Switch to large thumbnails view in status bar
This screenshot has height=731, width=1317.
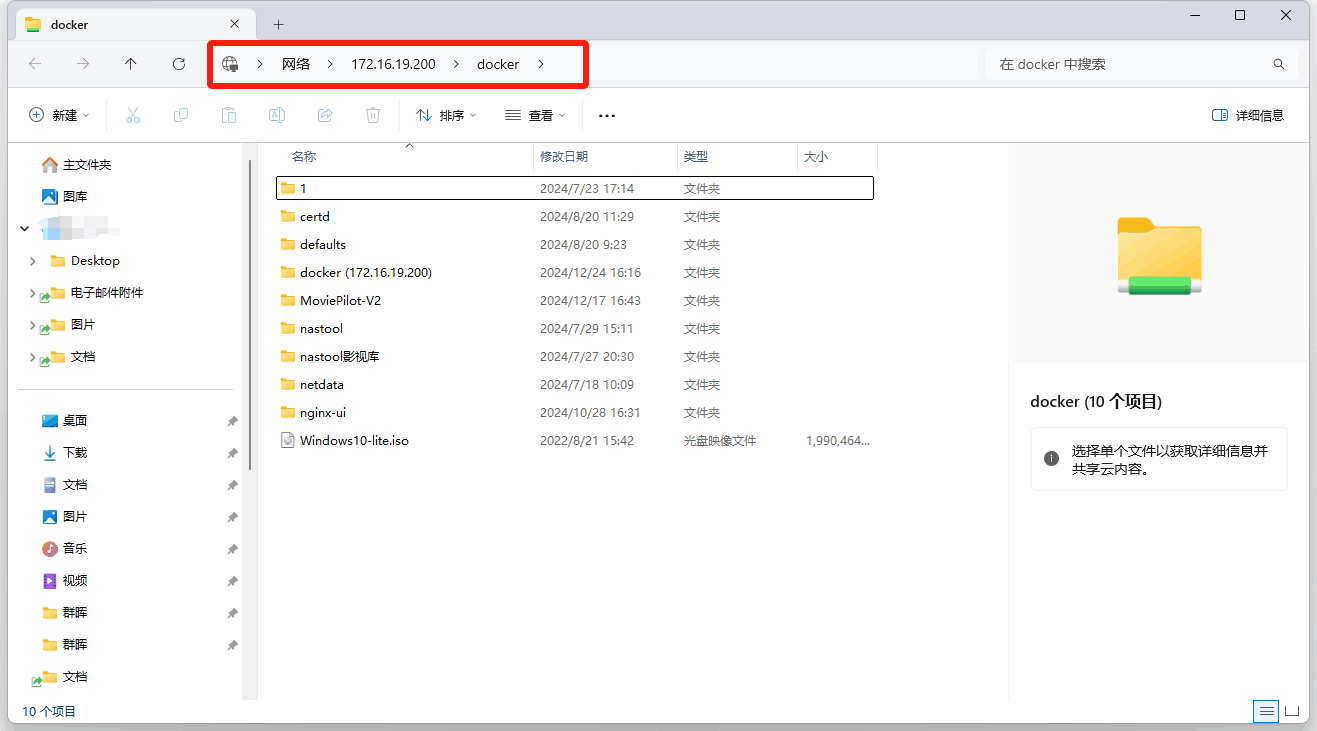coord(1292,711)
